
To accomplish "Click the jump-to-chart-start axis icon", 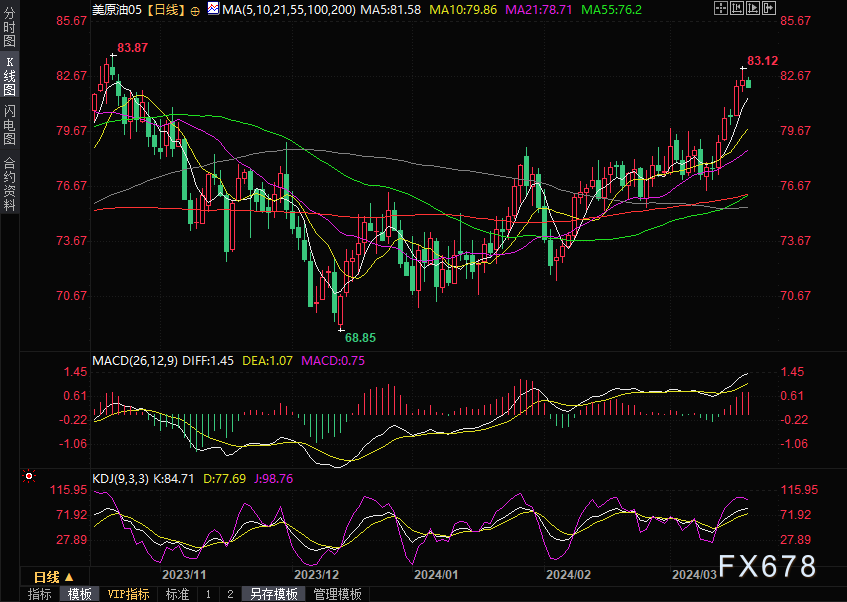I will click(x=737, y=8).
